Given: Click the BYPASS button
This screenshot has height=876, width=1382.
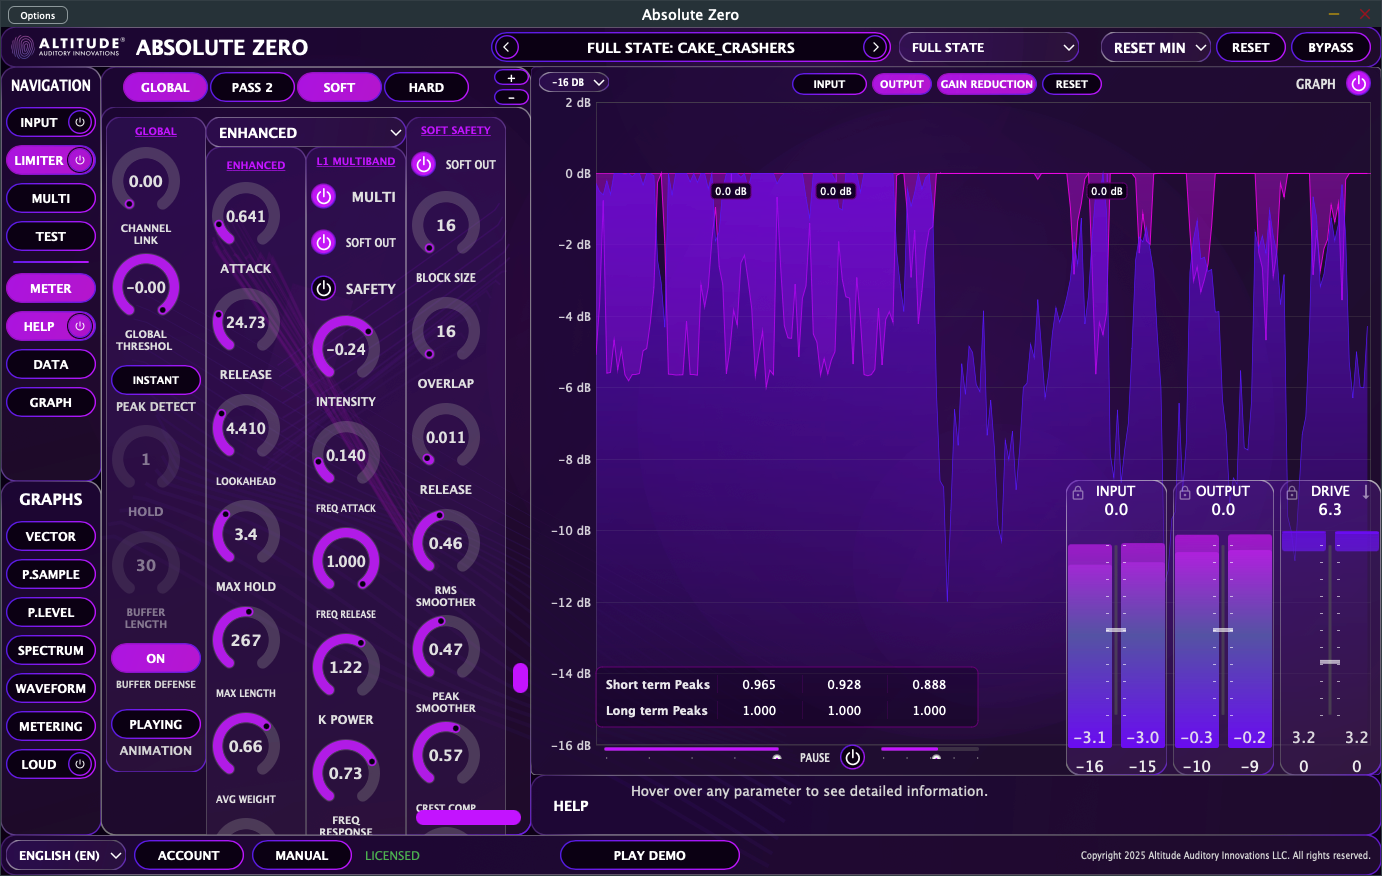Looking at the screenshot, I should [x=1331, y=47].
